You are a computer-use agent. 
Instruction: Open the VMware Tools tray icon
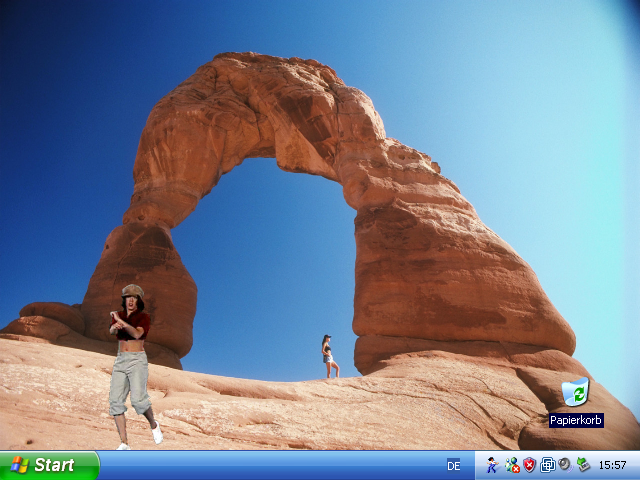coord(547,465)
